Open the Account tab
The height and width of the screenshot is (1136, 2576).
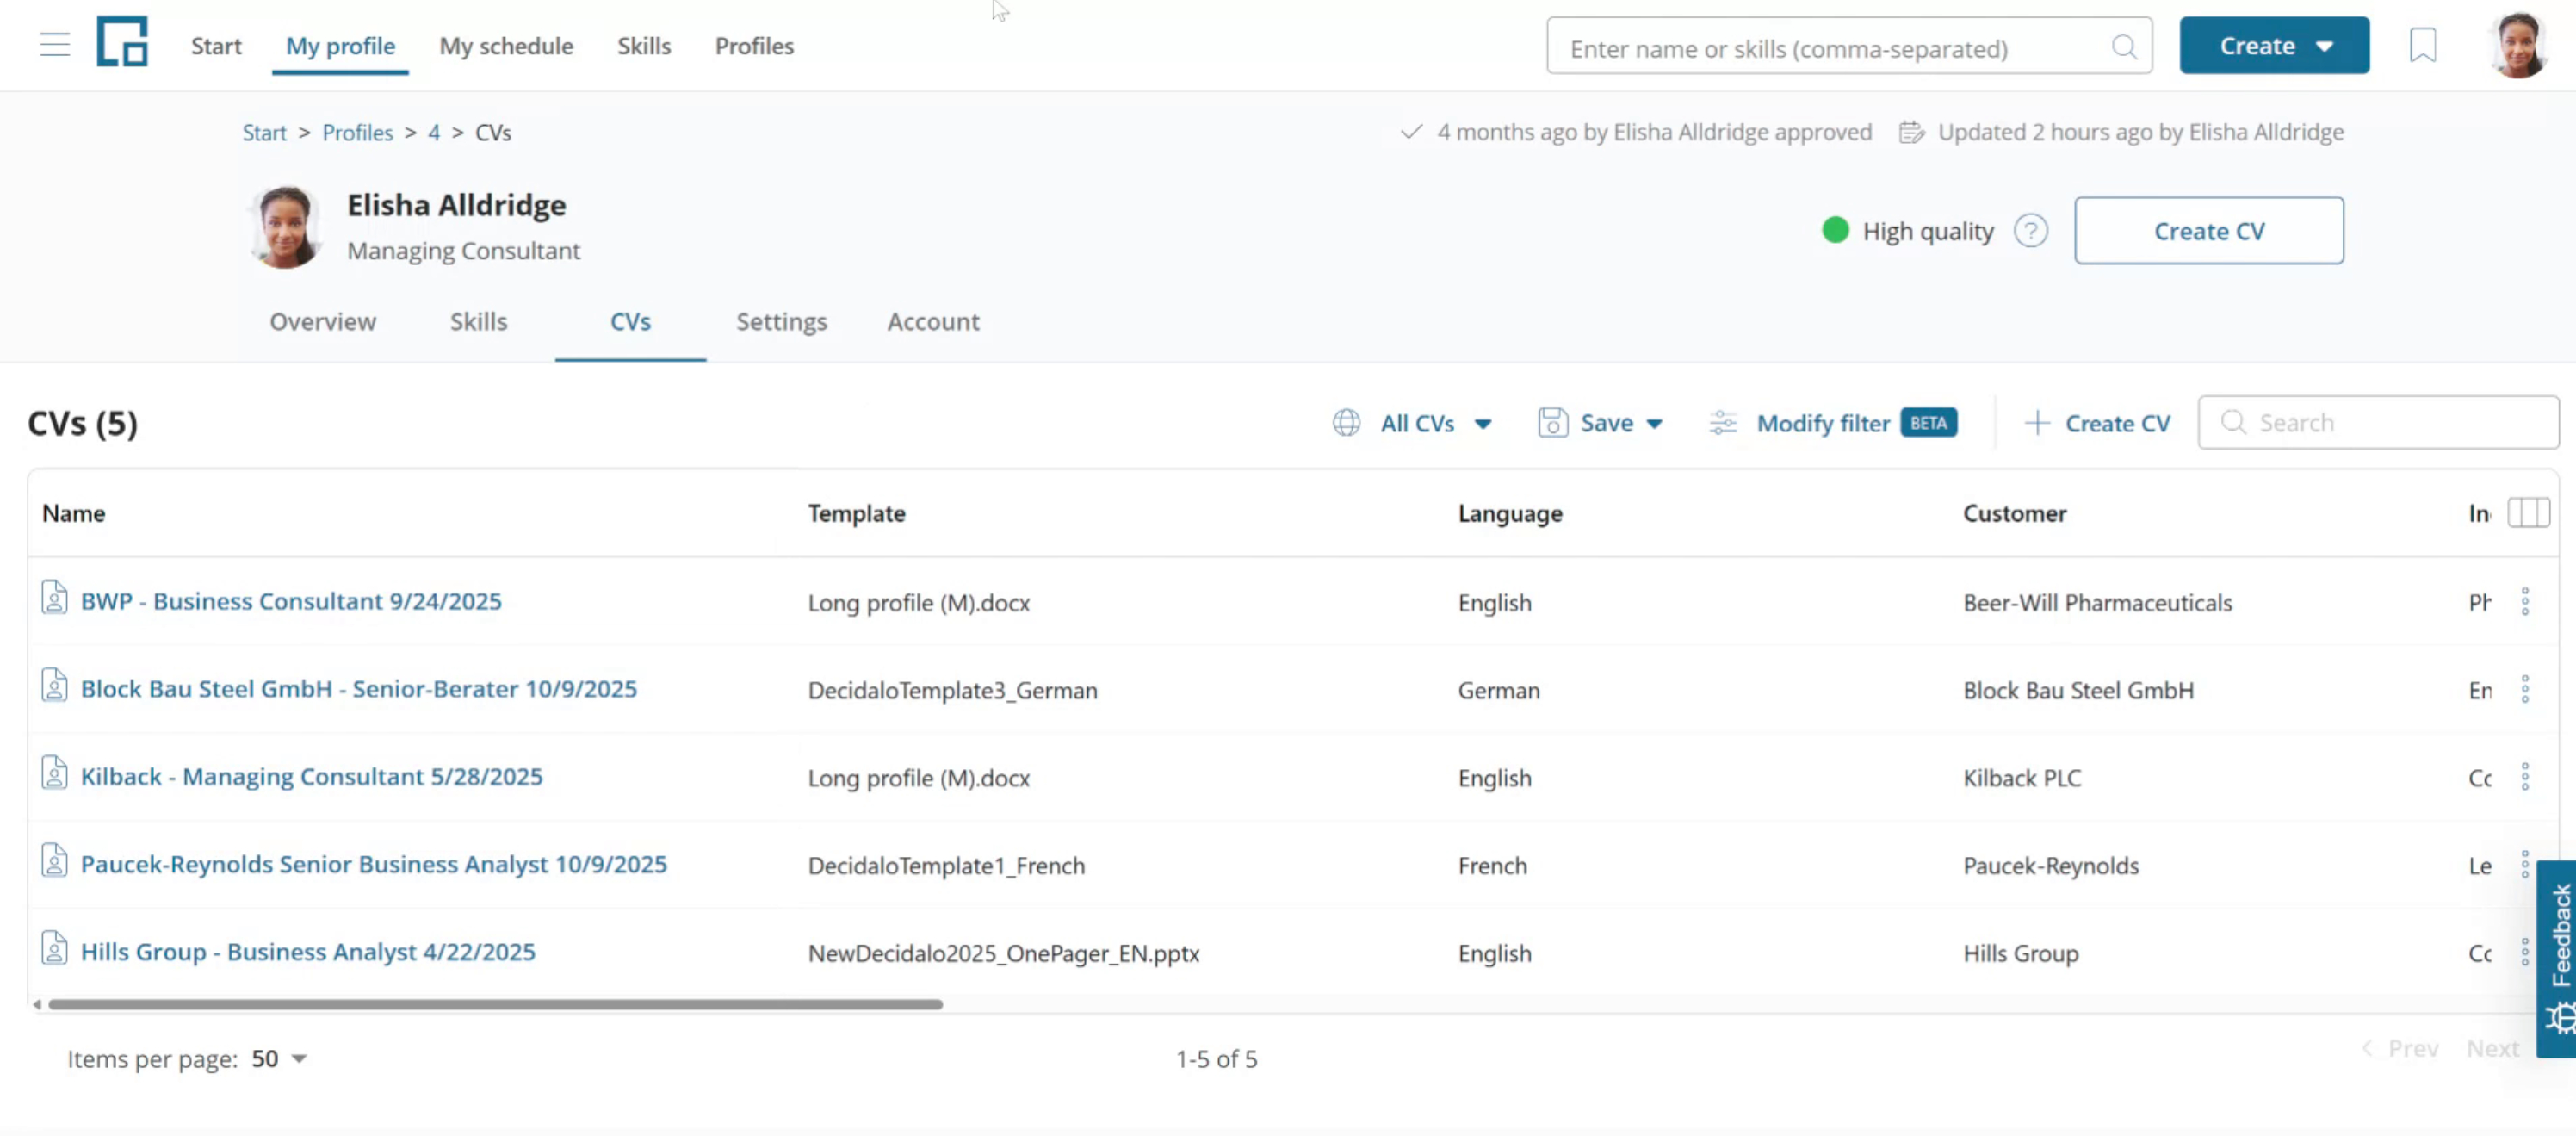933,322
